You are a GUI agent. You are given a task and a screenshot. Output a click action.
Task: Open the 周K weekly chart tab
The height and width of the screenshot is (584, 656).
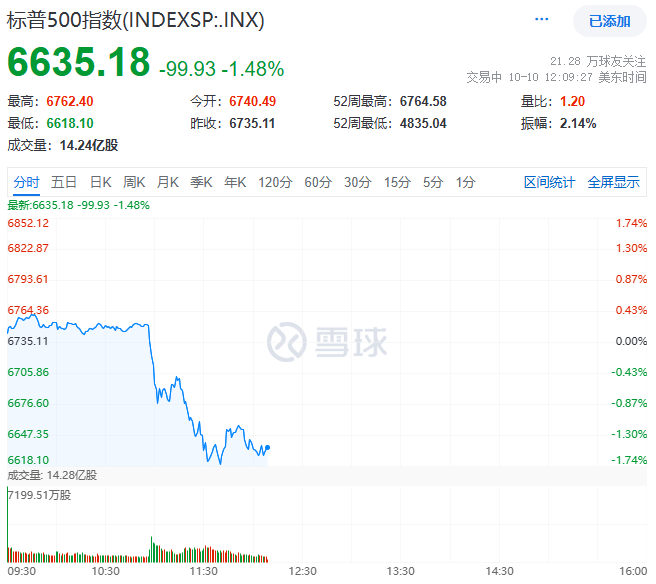(134, 182)
